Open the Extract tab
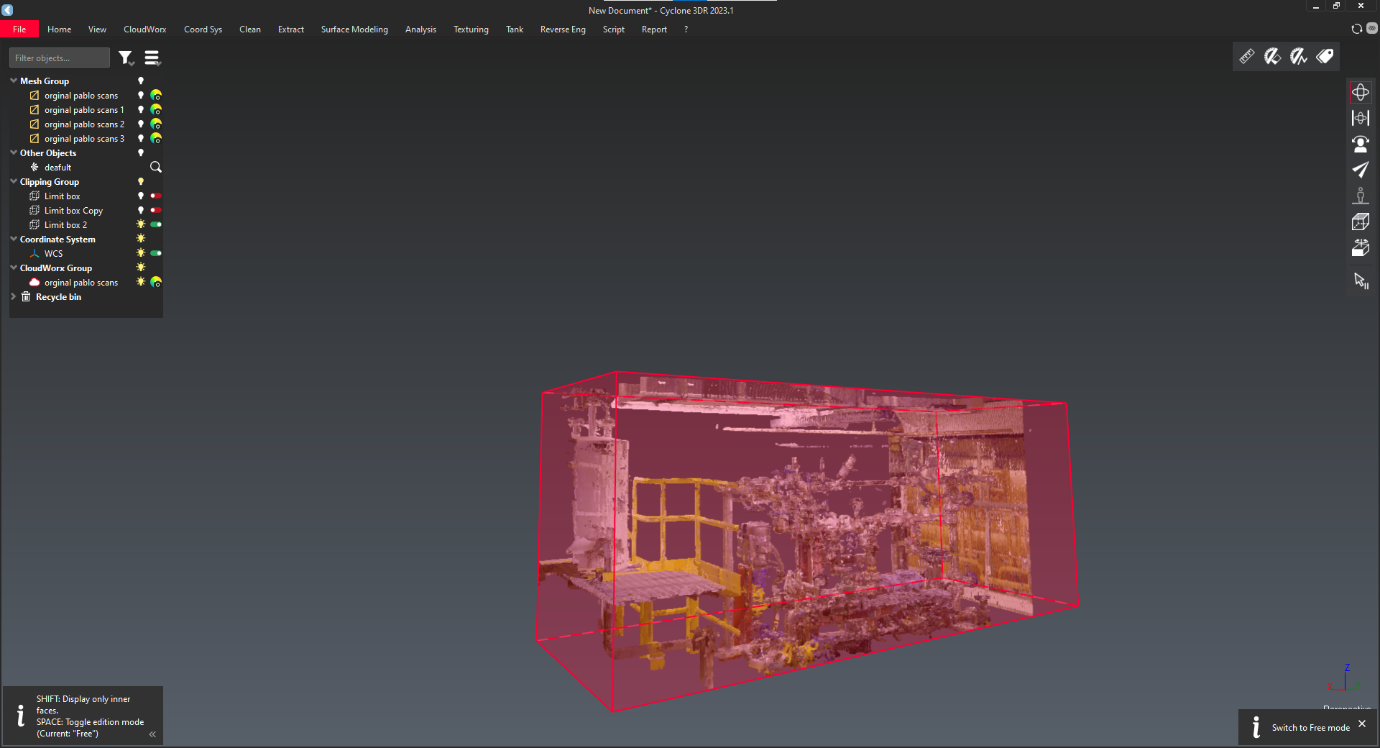1380x748 pixels. pyautogui.click(x=291, y=29)
